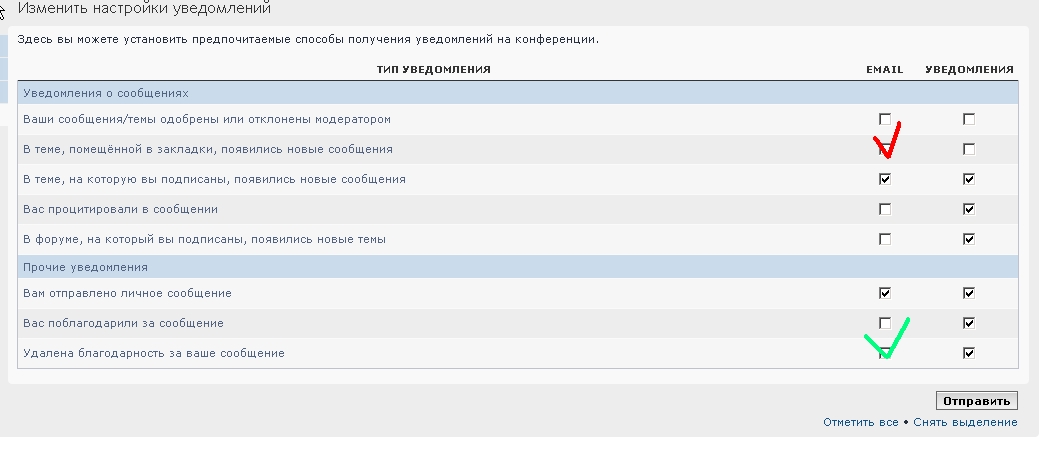Enable email for new topics in subscribed forum
Viewport: 1051px width, 460px height.
coord(884,240)
